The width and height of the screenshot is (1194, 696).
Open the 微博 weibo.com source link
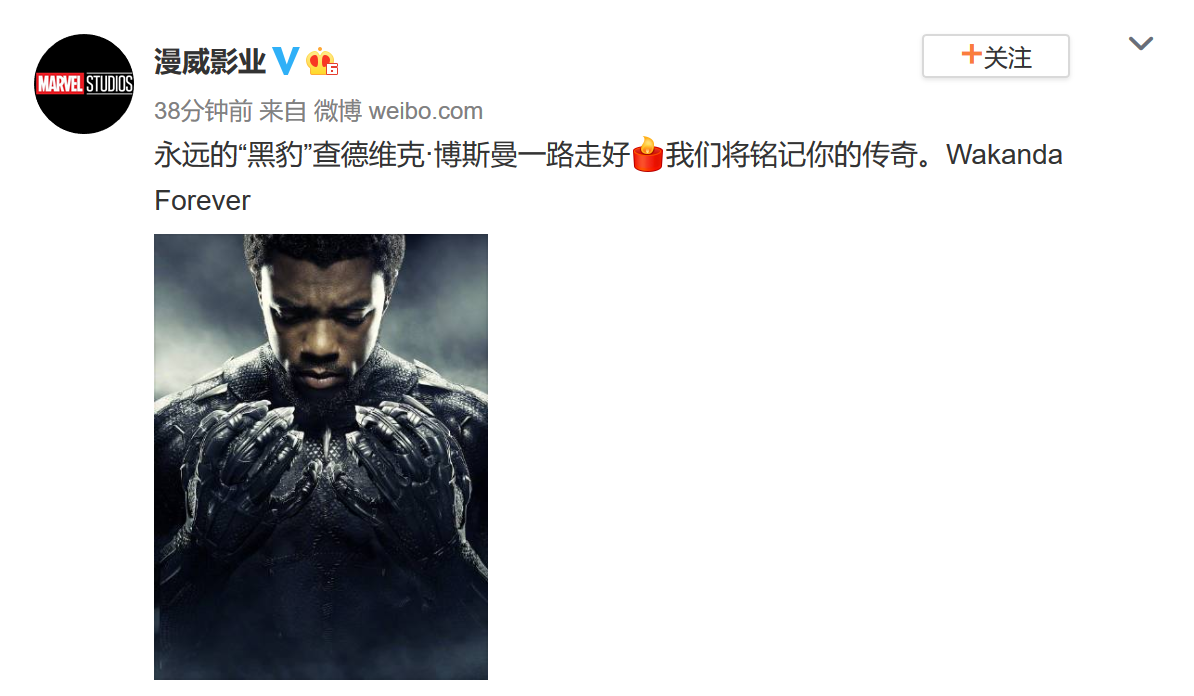(x=398, y=111)
